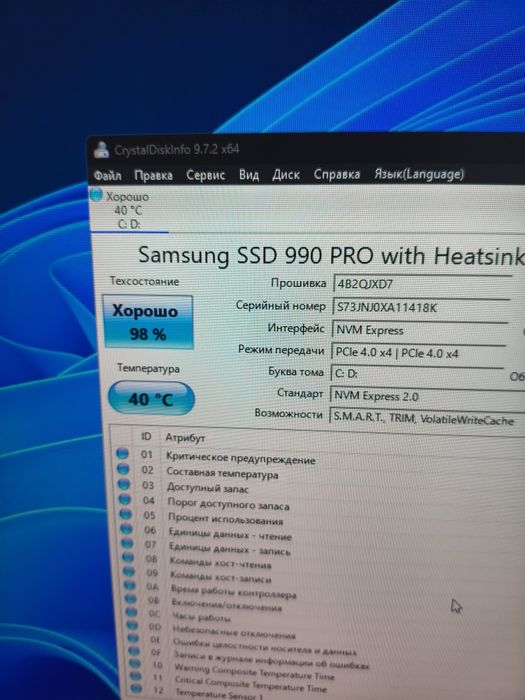Click the blue status orb beside Хорошо disk tab

[x=96, y=195]
